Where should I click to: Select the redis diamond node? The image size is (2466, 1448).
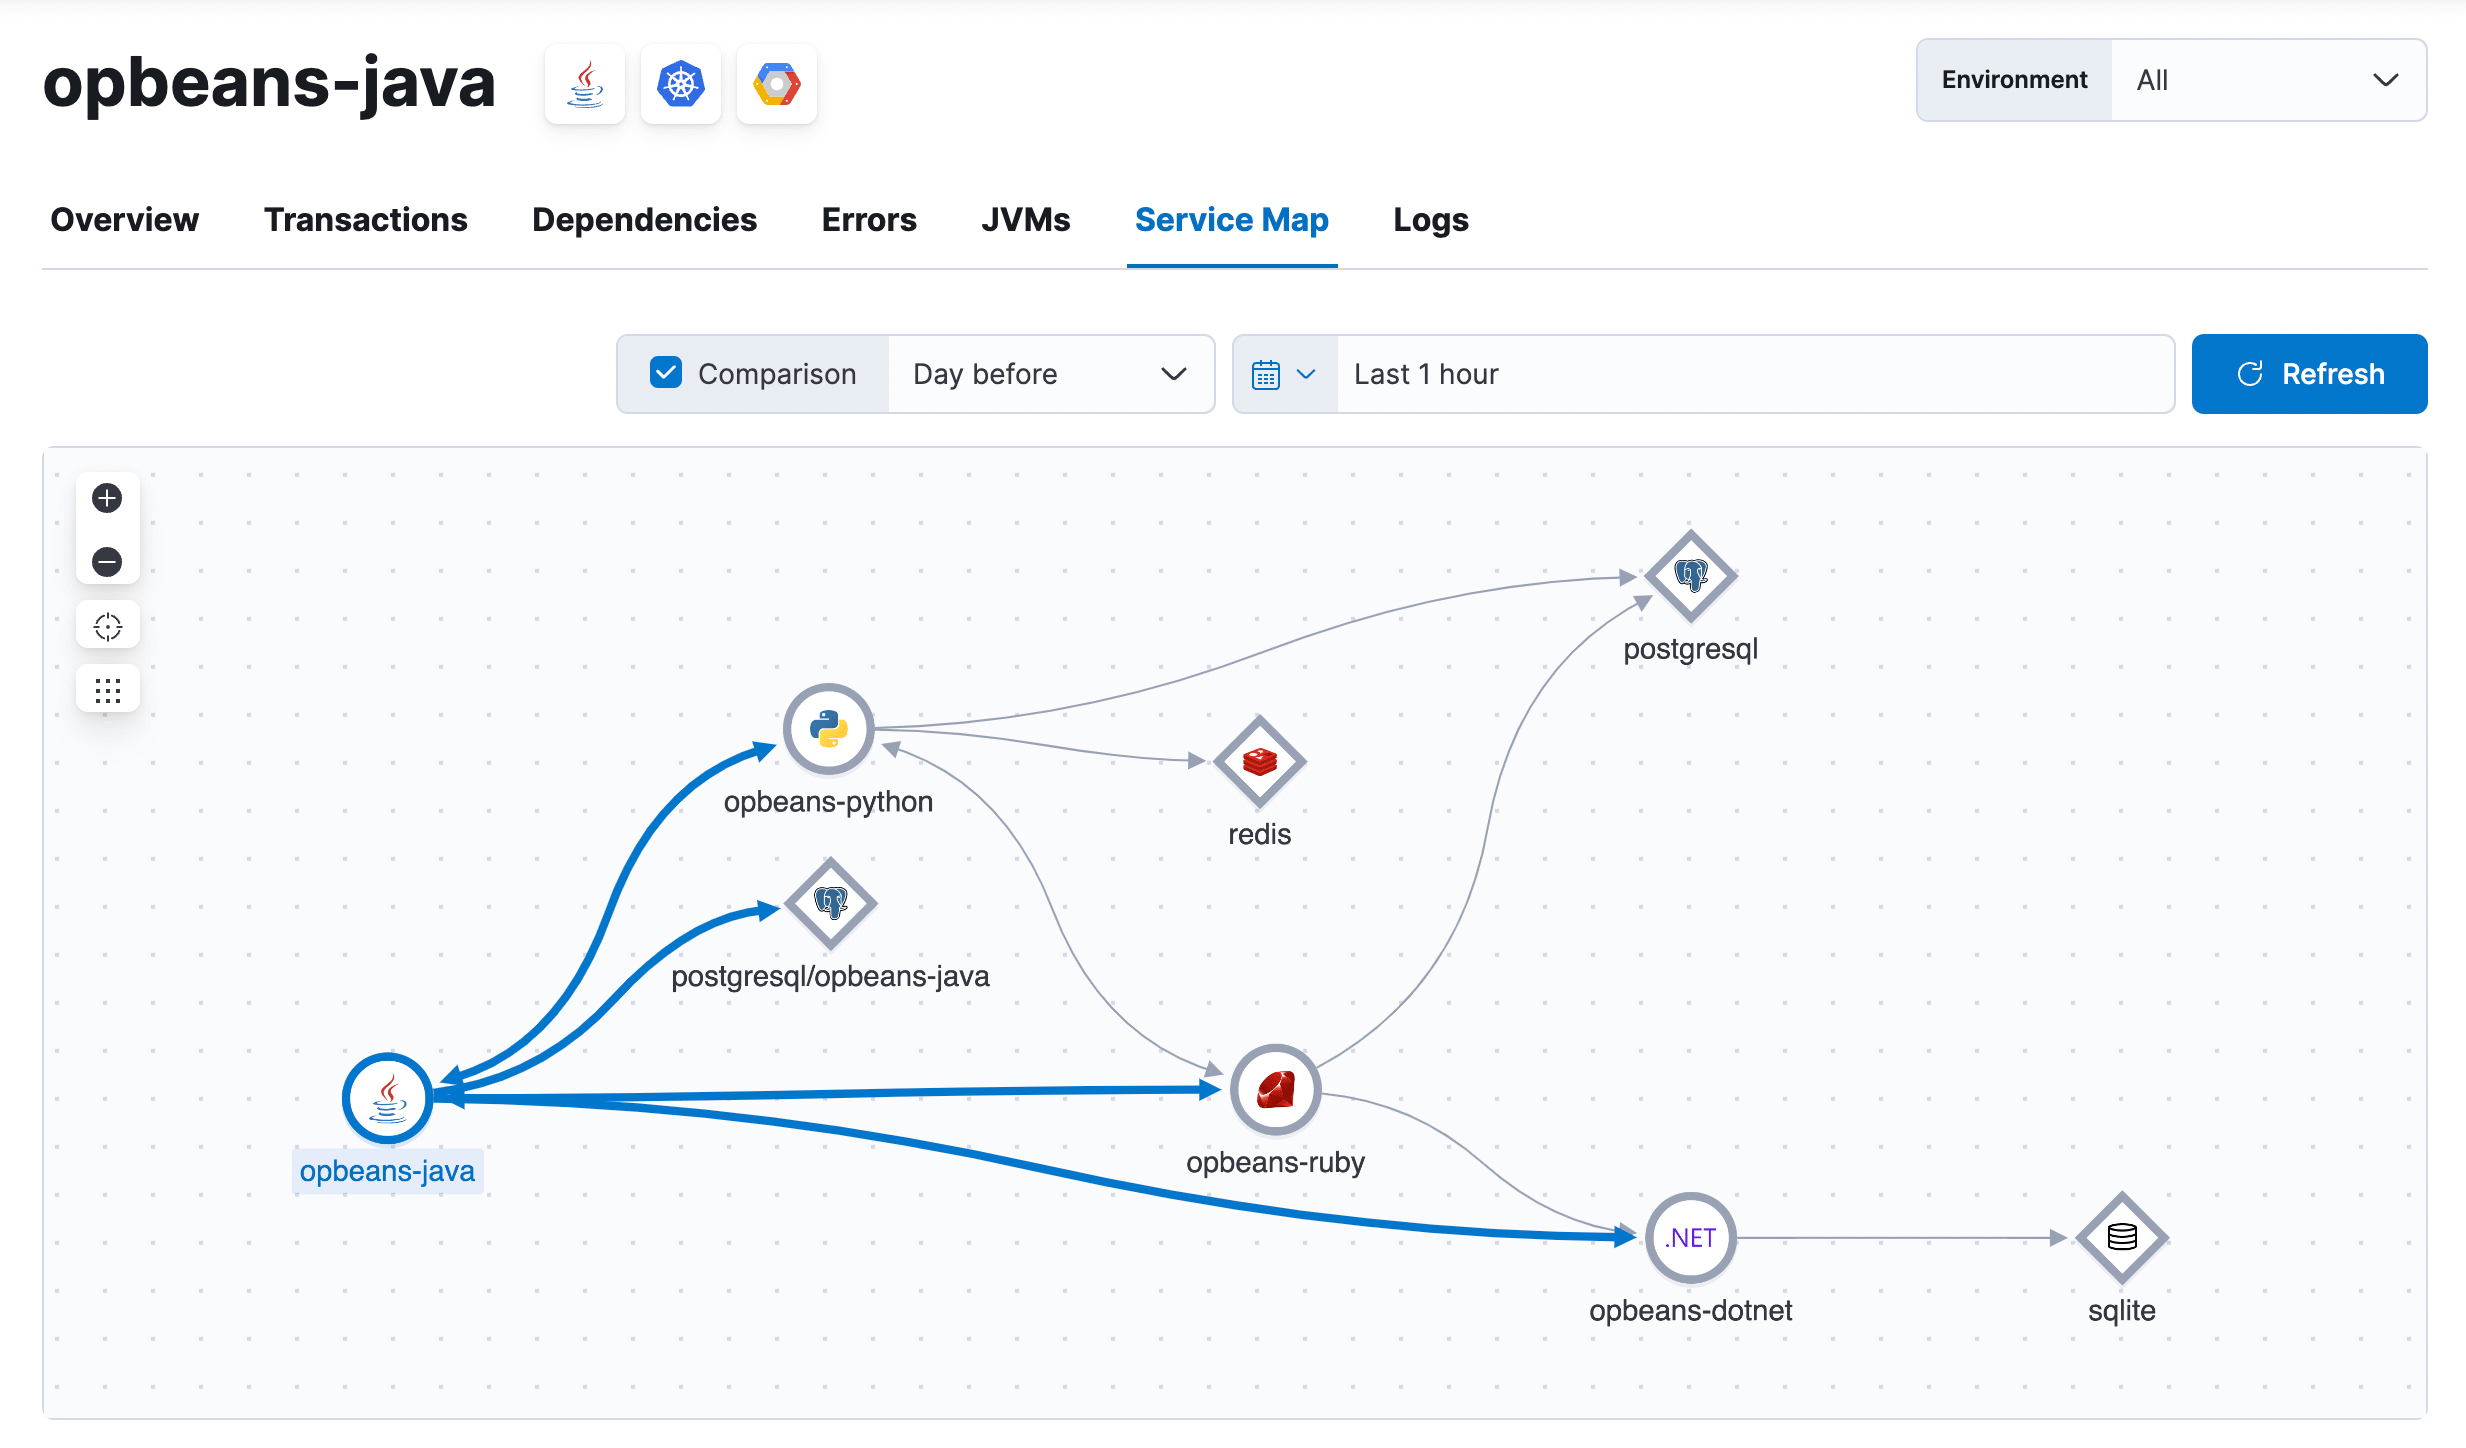coord(1259,761)
